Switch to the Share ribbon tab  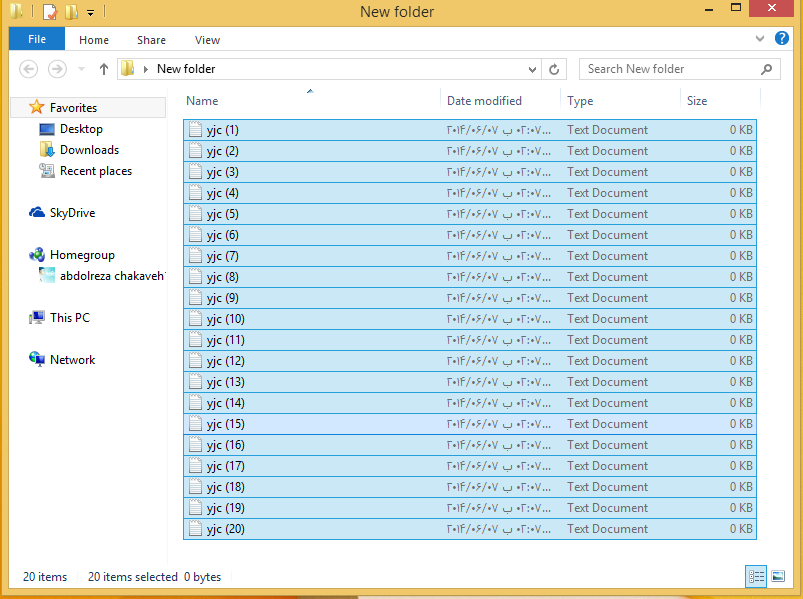[151, 40]
